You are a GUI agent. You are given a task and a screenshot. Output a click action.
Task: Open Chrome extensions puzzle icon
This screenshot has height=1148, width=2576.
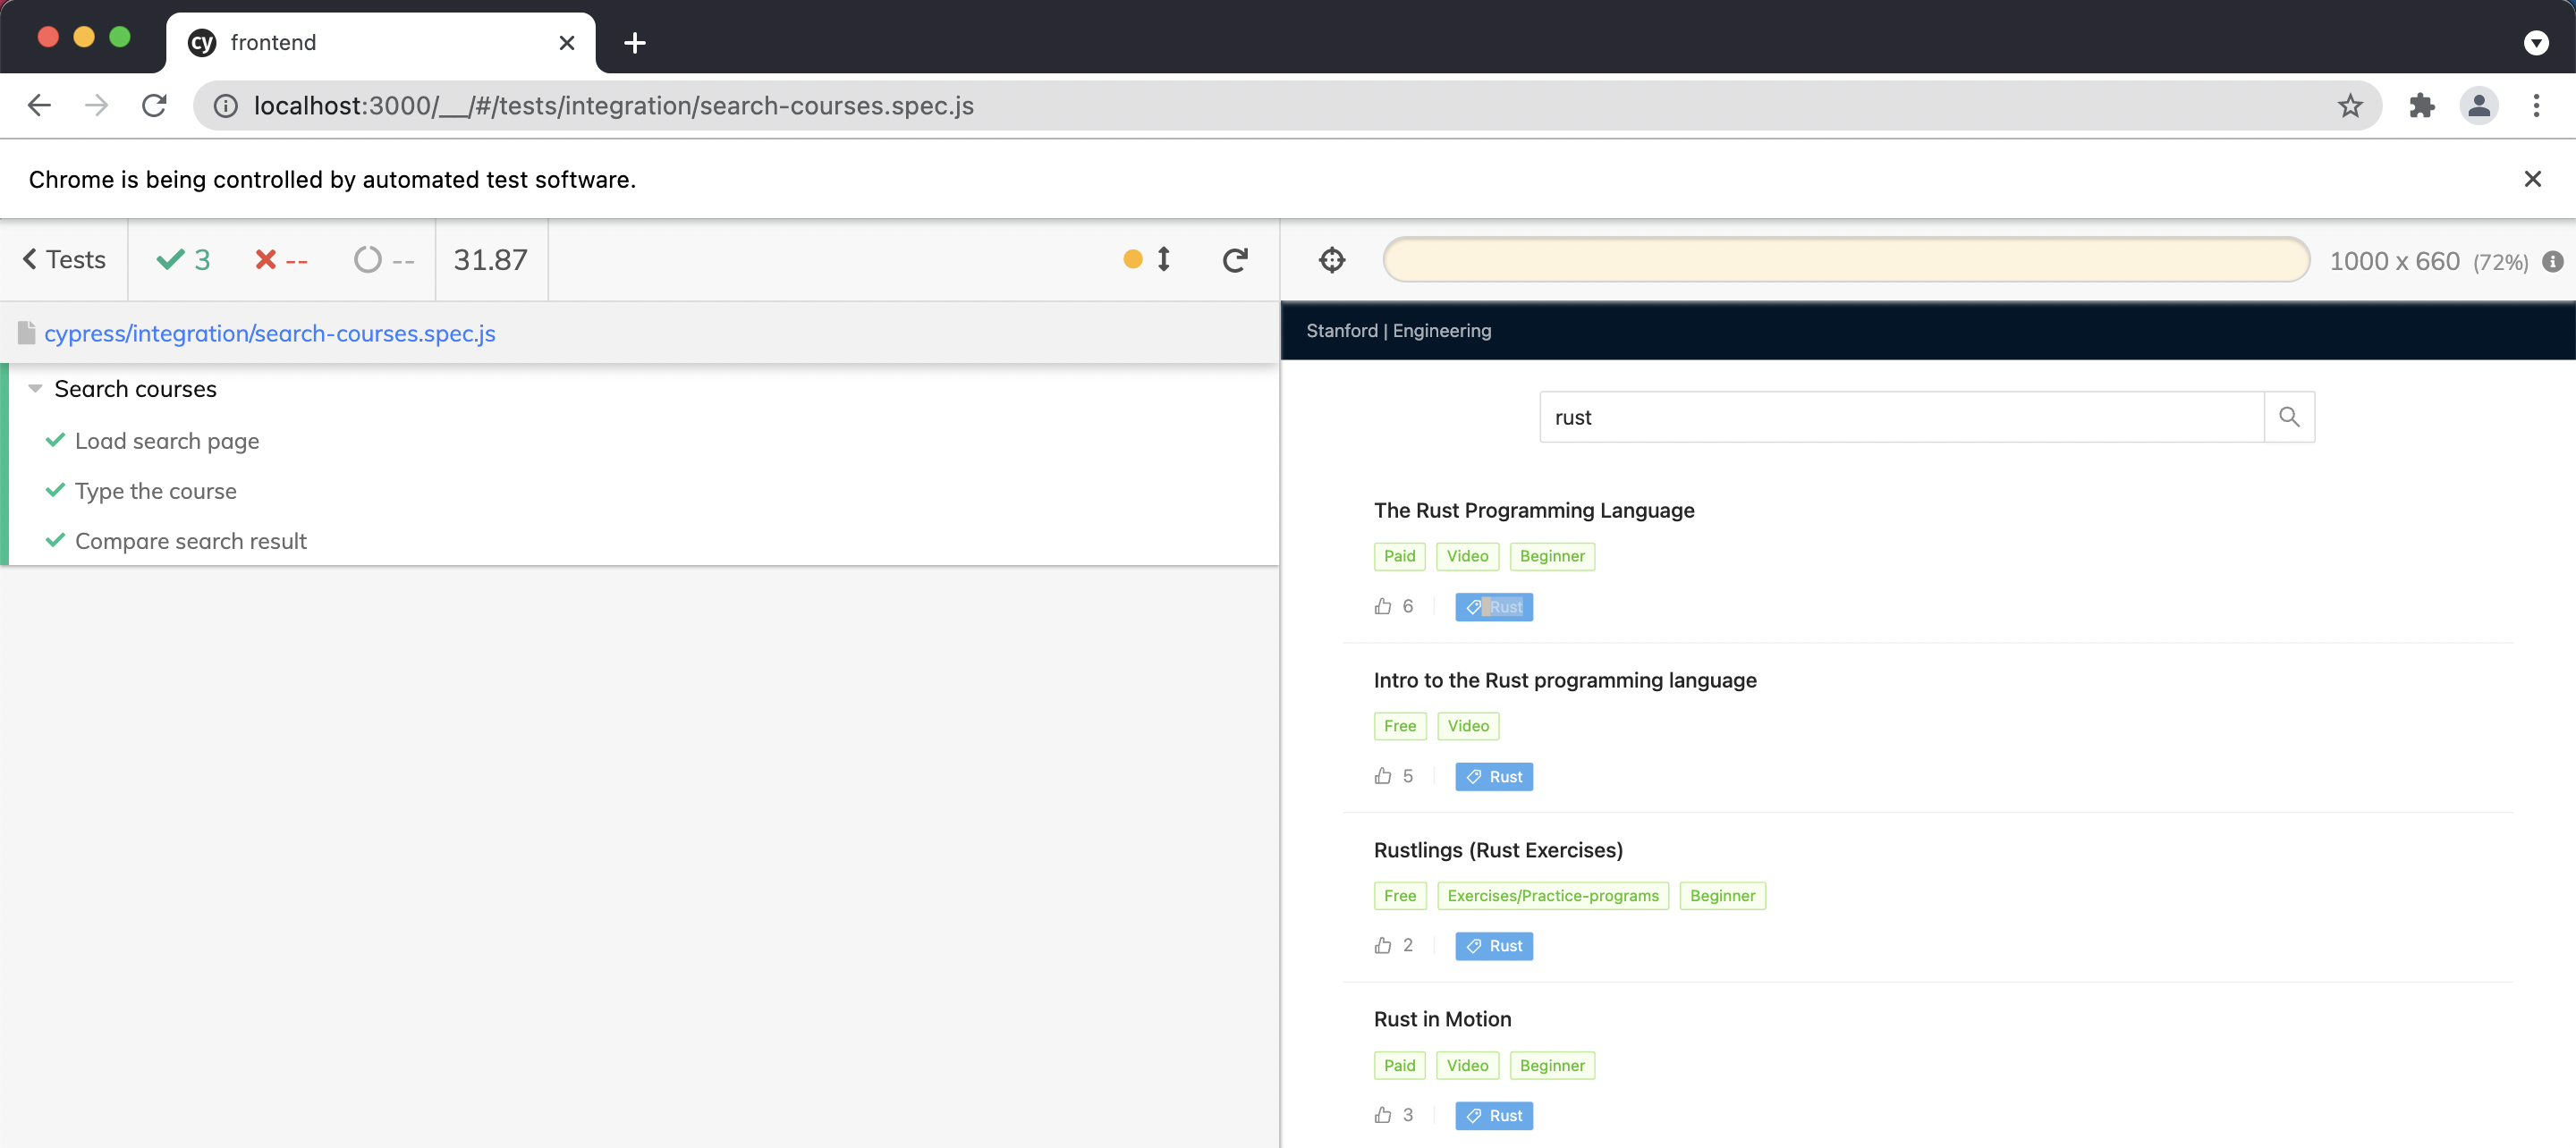(x=2421, y=105)
